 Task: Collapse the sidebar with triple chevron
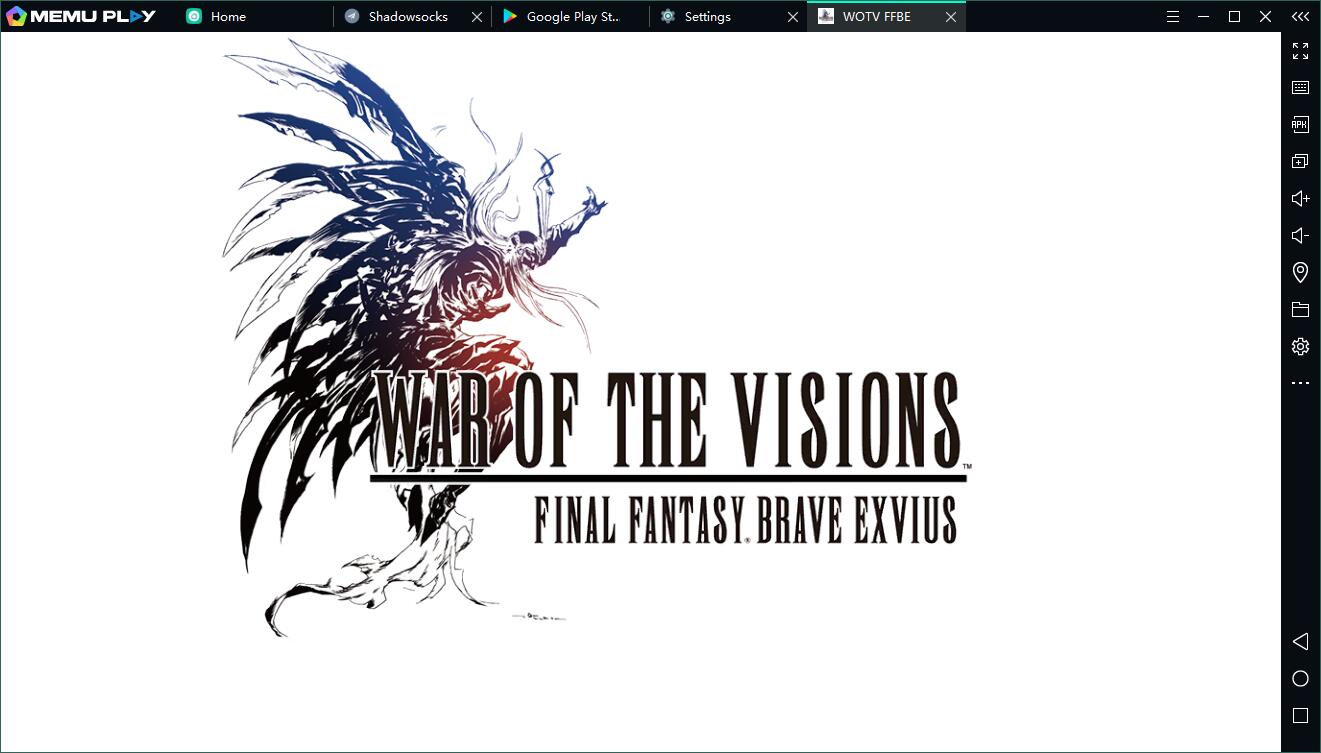pos(1300,17)
